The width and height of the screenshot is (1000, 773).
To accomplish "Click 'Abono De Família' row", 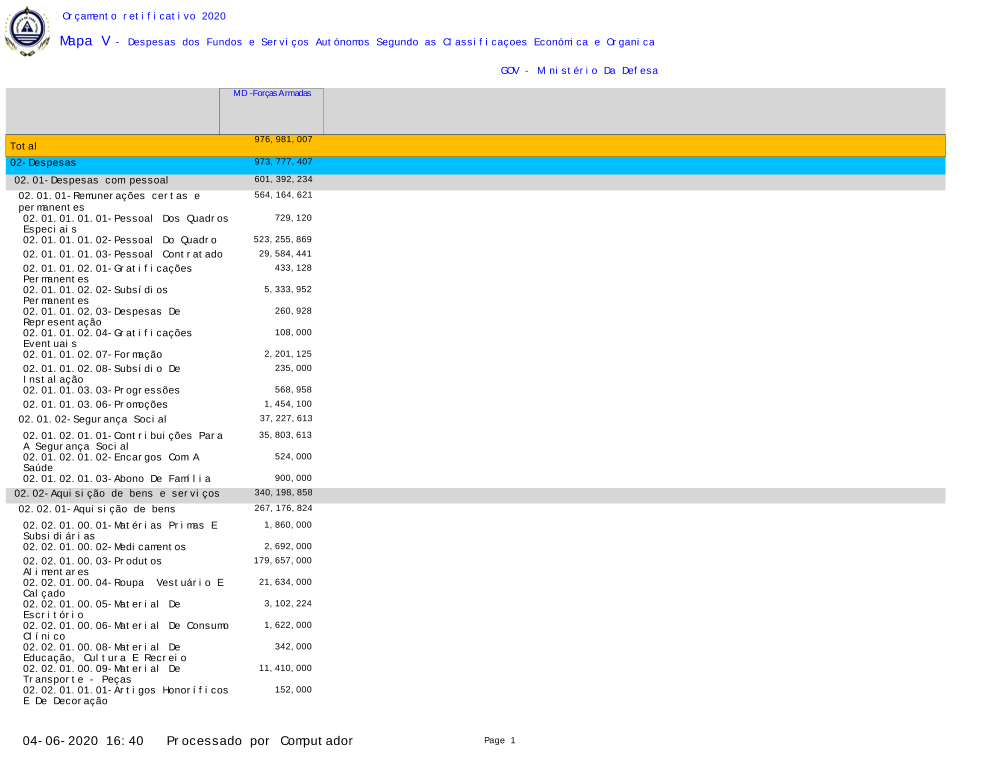I will [117, 479].
